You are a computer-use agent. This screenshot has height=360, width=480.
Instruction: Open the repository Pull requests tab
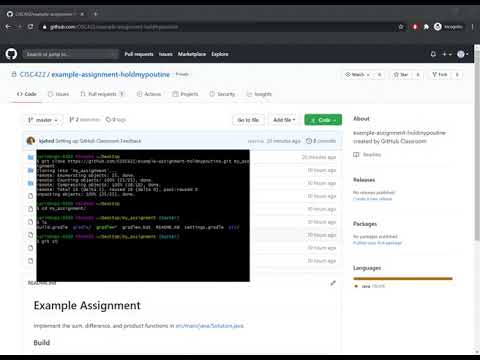tap(102, 94)
